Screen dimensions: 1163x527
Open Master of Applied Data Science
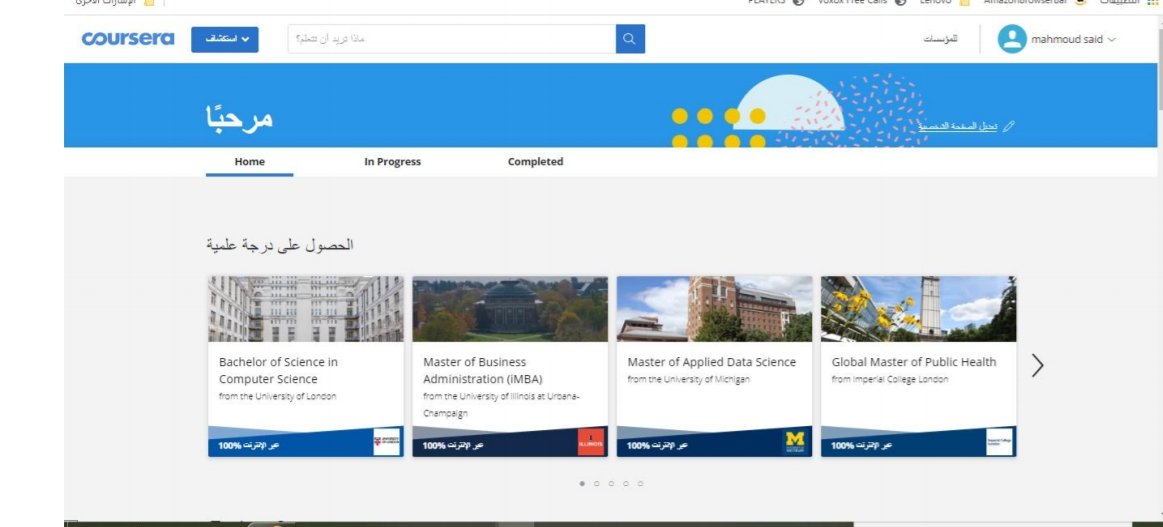(711, 362)
